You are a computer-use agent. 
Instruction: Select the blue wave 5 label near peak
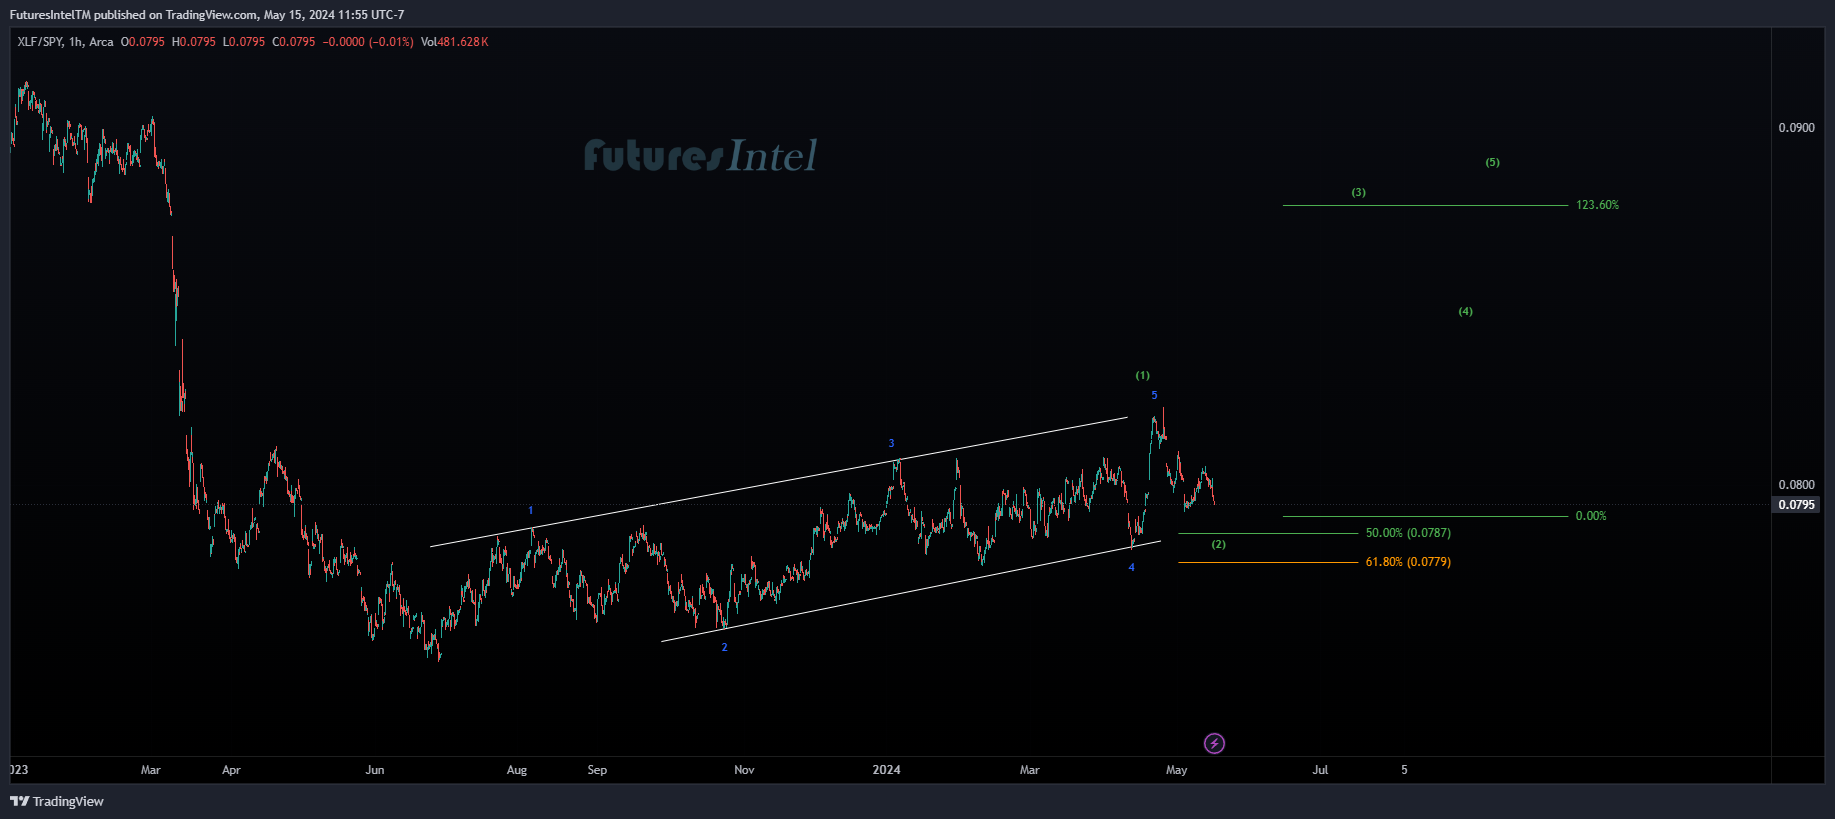(1154, 396)
